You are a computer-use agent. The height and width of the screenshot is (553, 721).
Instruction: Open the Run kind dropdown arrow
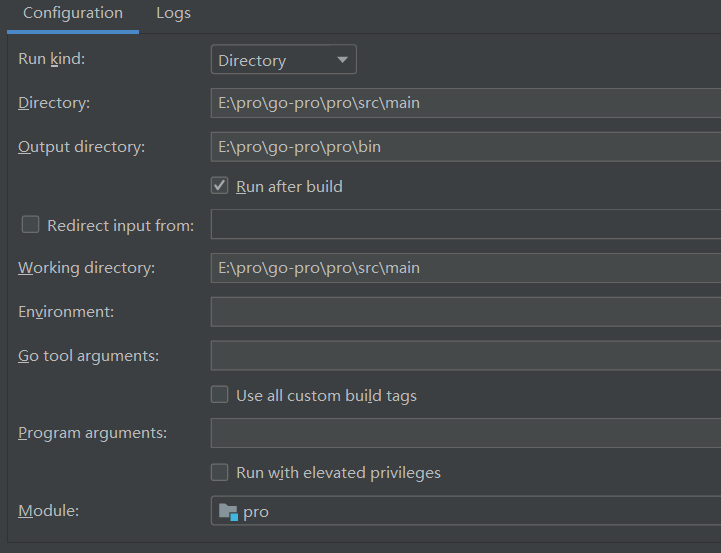pyautogui.click(x=342, y=60)
